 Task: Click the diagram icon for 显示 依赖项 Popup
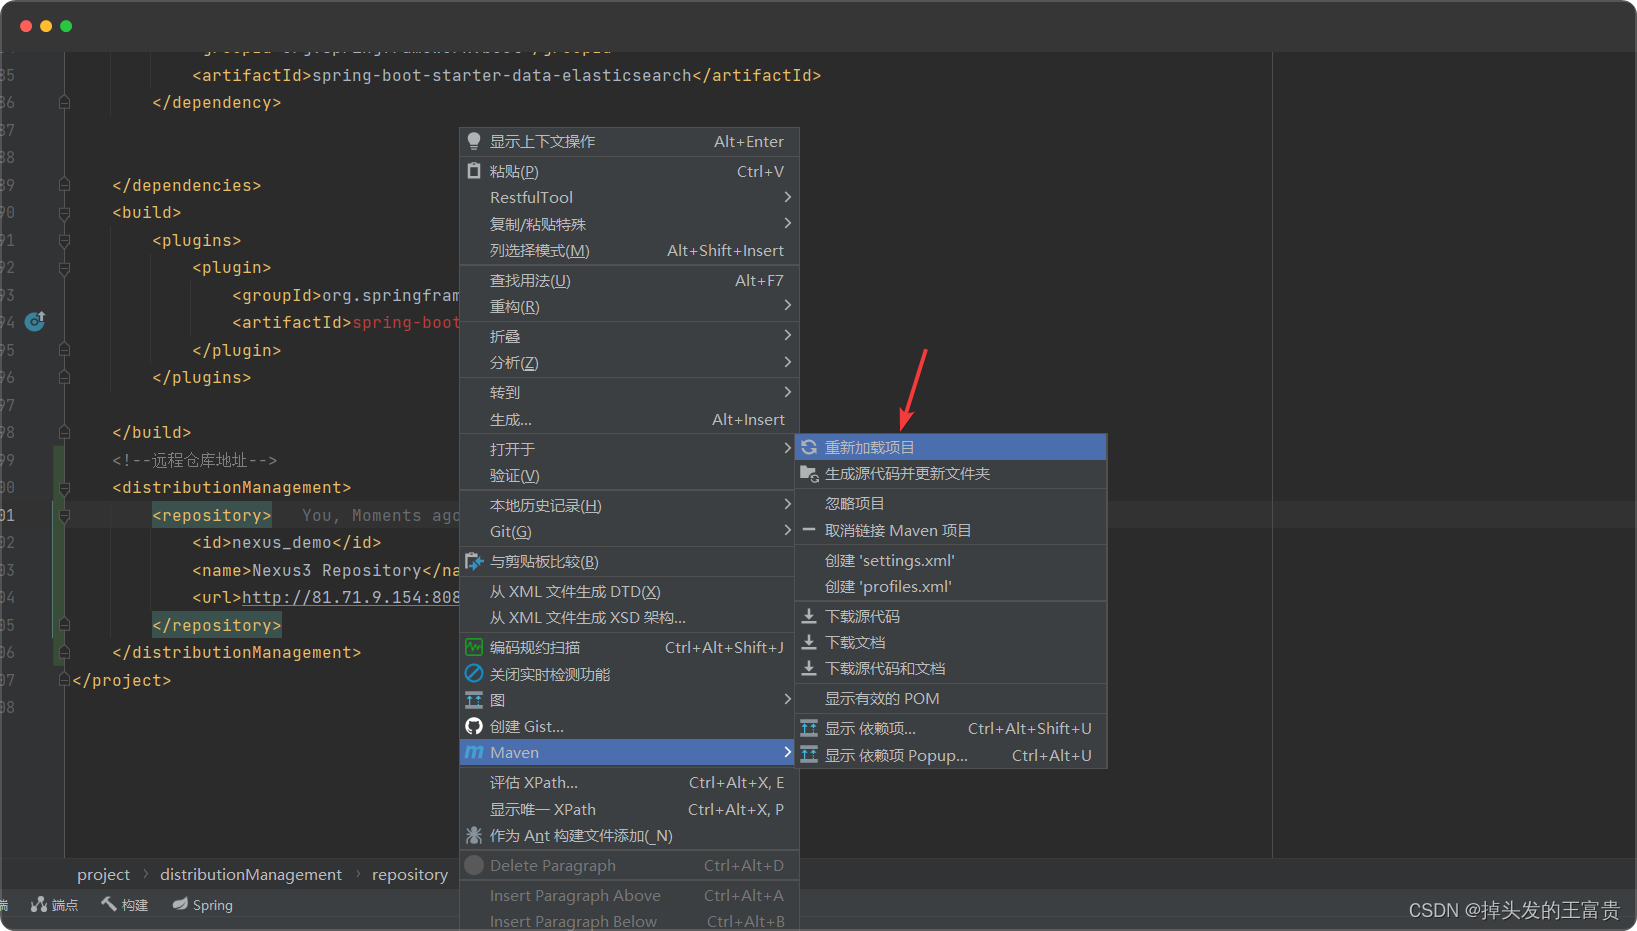[x=809, y=755]
